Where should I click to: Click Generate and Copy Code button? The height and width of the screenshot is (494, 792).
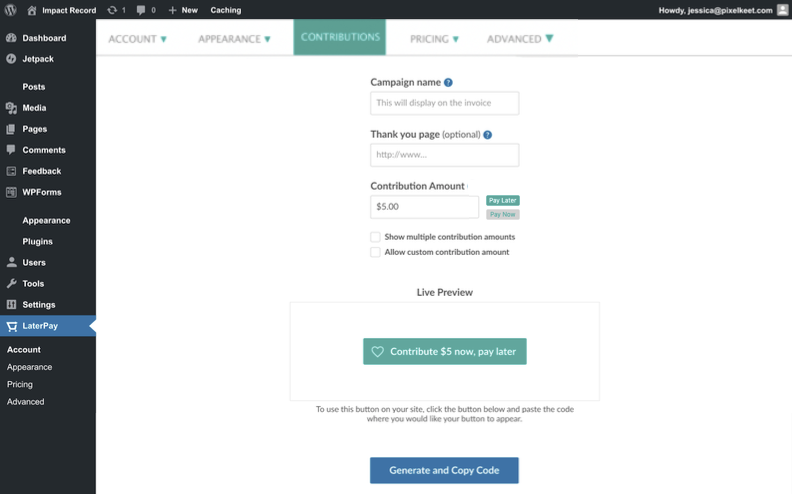(444, 470)
